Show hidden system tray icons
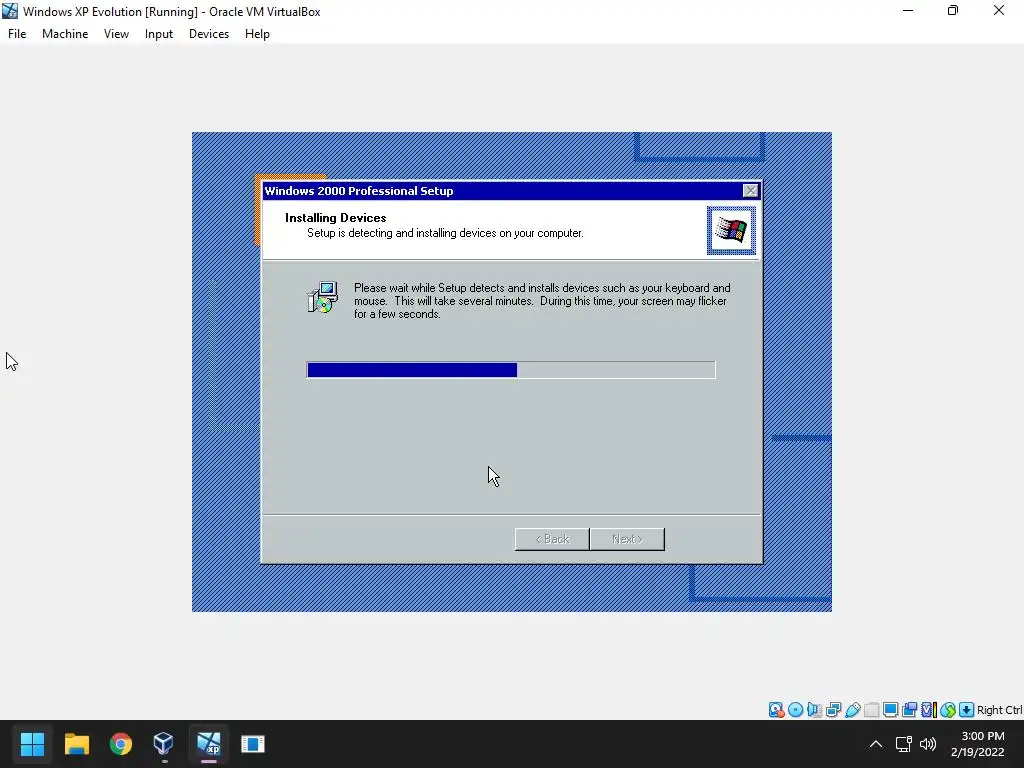1024x768 pixels. [x=876, y=744]
